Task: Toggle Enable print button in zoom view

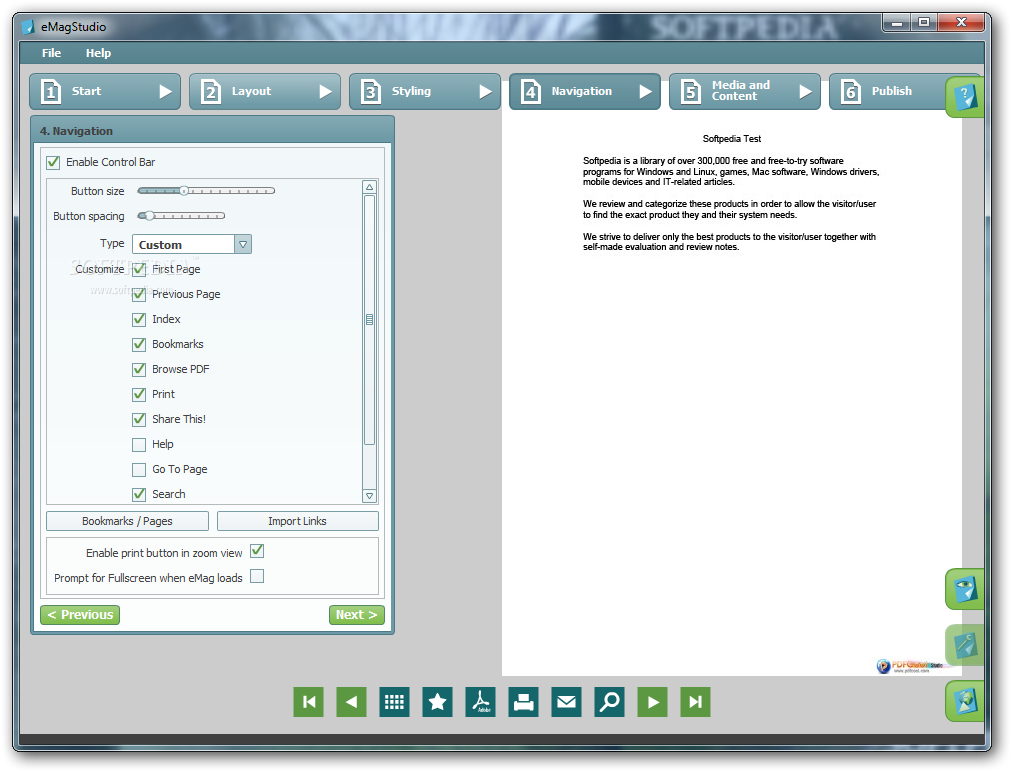Action: tap(257, 551)
